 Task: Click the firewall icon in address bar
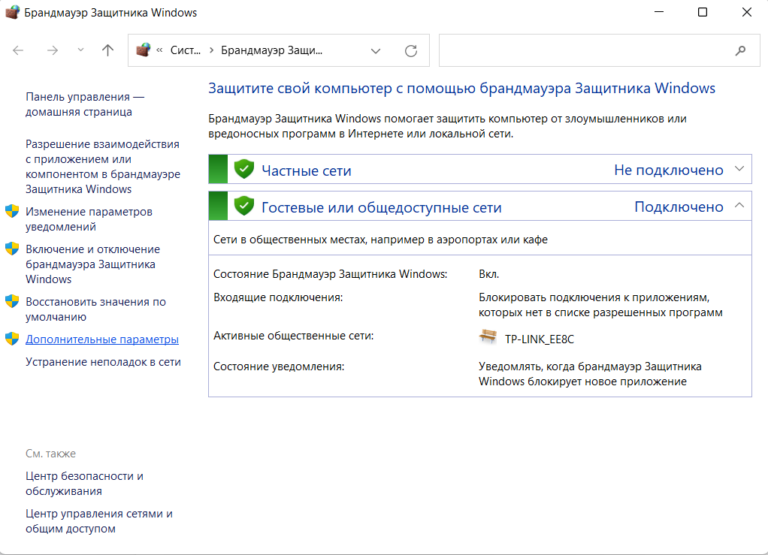tap(143, 50)
